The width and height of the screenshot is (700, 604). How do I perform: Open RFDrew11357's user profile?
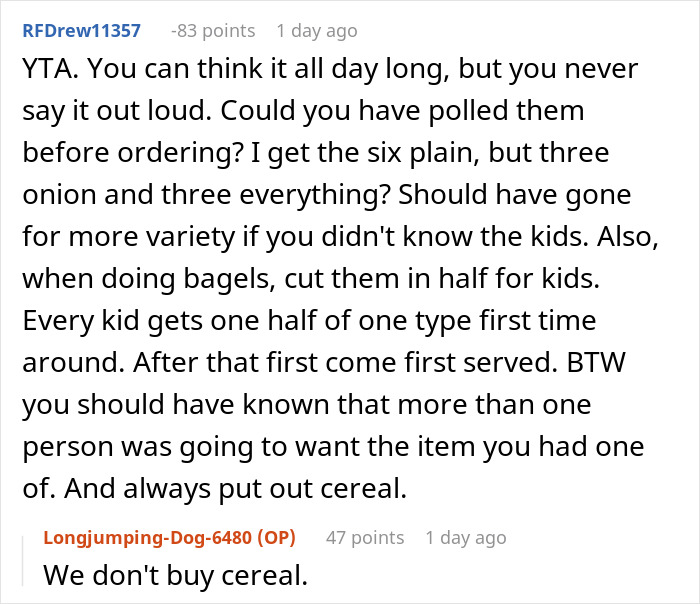[80, 31]
